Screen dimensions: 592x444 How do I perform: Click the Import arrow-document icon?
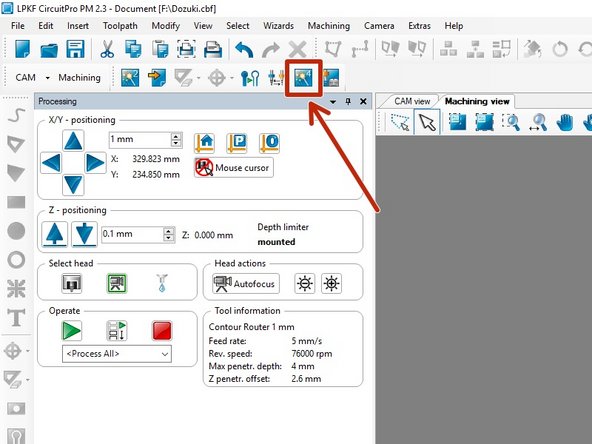coord(157,78)
